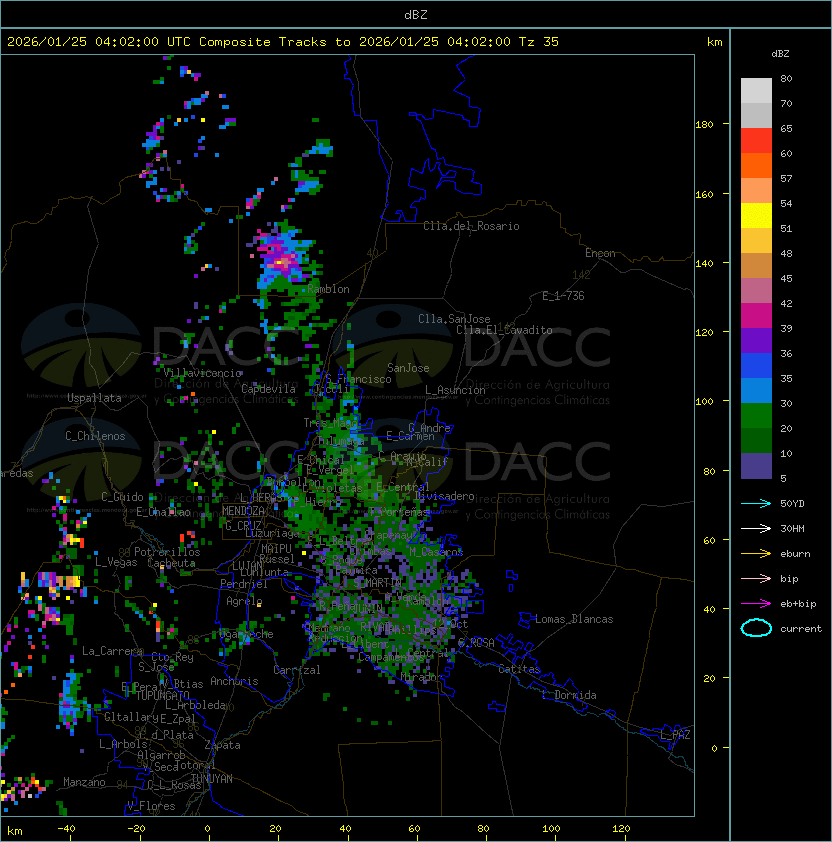Click the 'G_CRUZ' map label

(x=243, y=525)
